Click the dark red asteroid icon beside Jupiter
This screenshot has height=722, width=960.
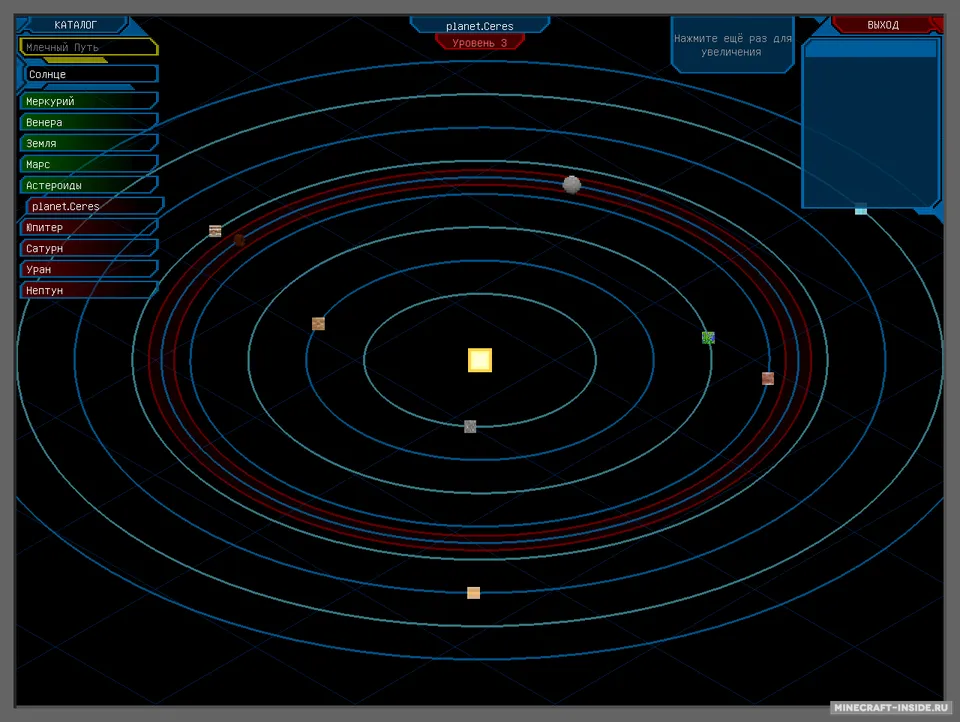(239, 240)
